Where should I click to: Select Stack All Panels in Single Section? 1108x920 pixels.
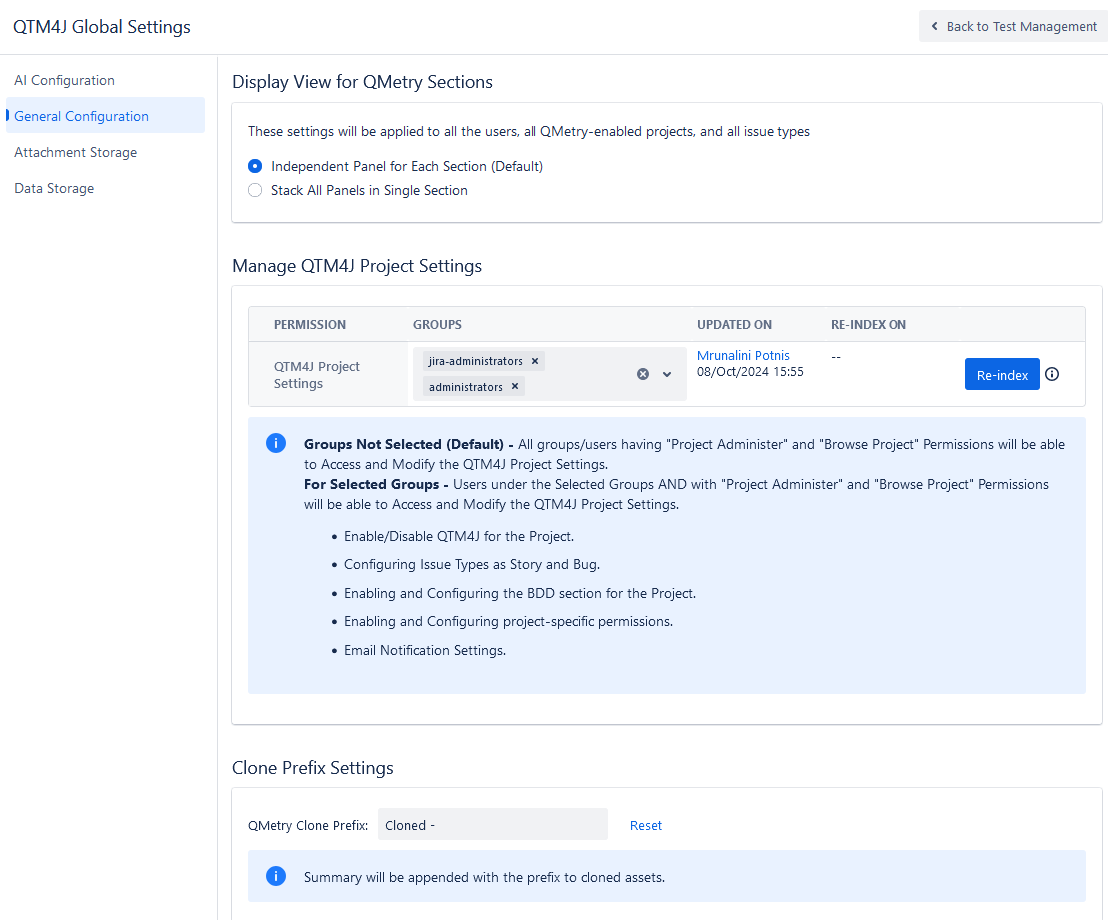pos(255,190)
